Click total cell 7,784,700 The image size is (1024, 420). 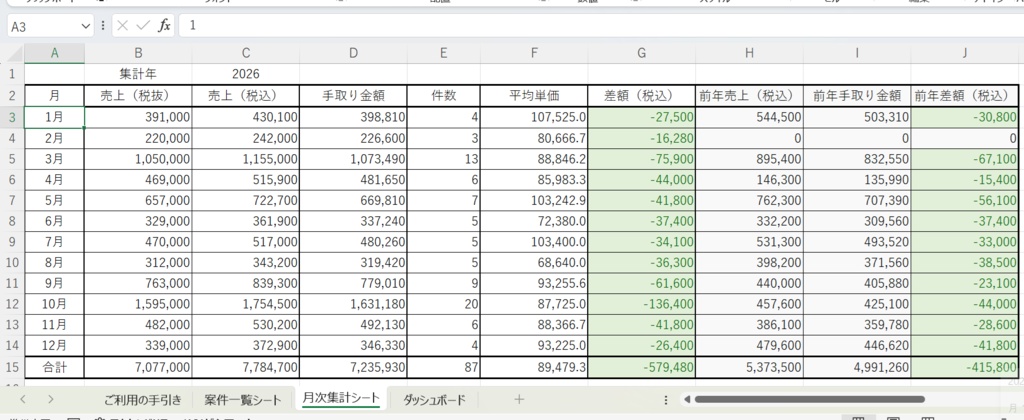246,367
